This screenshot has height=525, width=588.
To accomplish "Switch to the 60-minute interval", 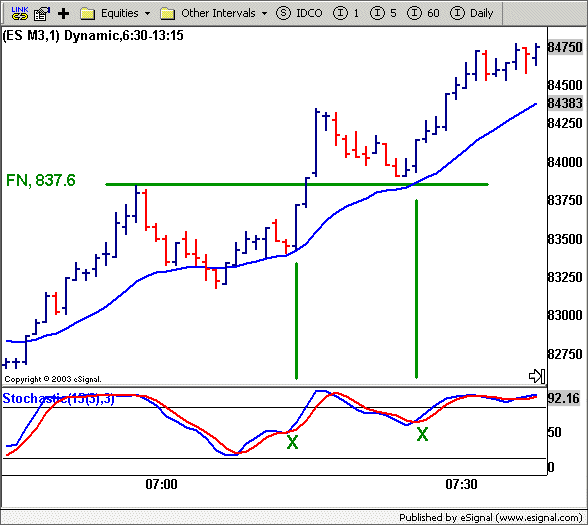I will pyautogui.click(x=423, y=14).
